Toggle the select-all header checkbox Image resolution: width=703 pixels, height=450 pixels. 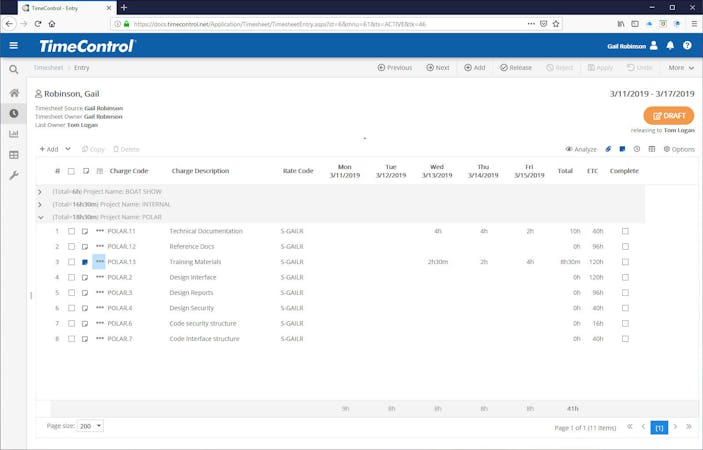click(x=71, y=171)
